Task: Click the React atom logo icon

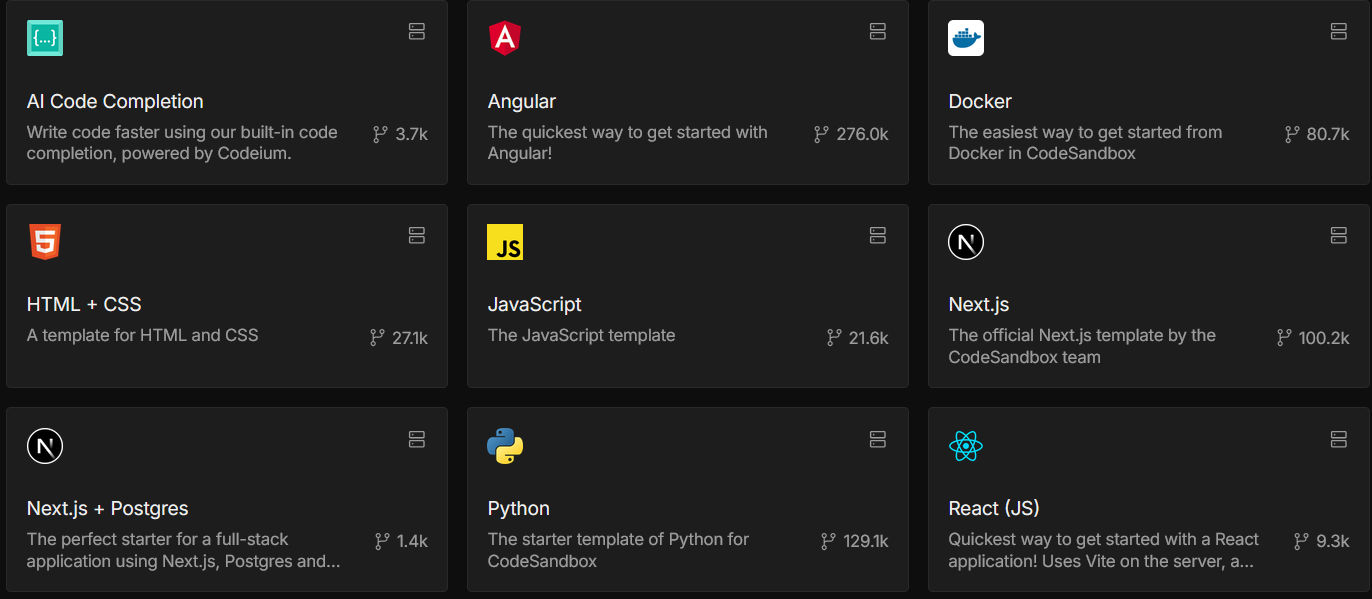Action: [x=966, y=445]
